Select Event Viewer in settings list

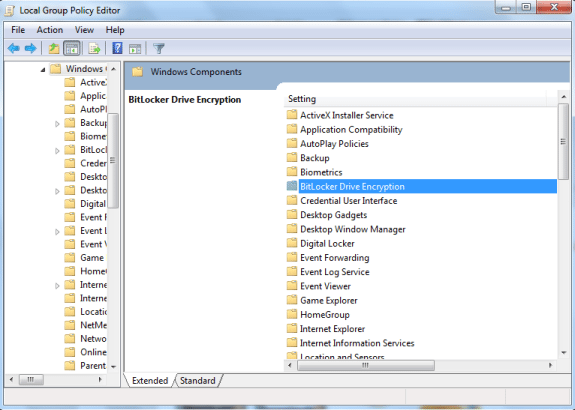(x=325, y=286)
